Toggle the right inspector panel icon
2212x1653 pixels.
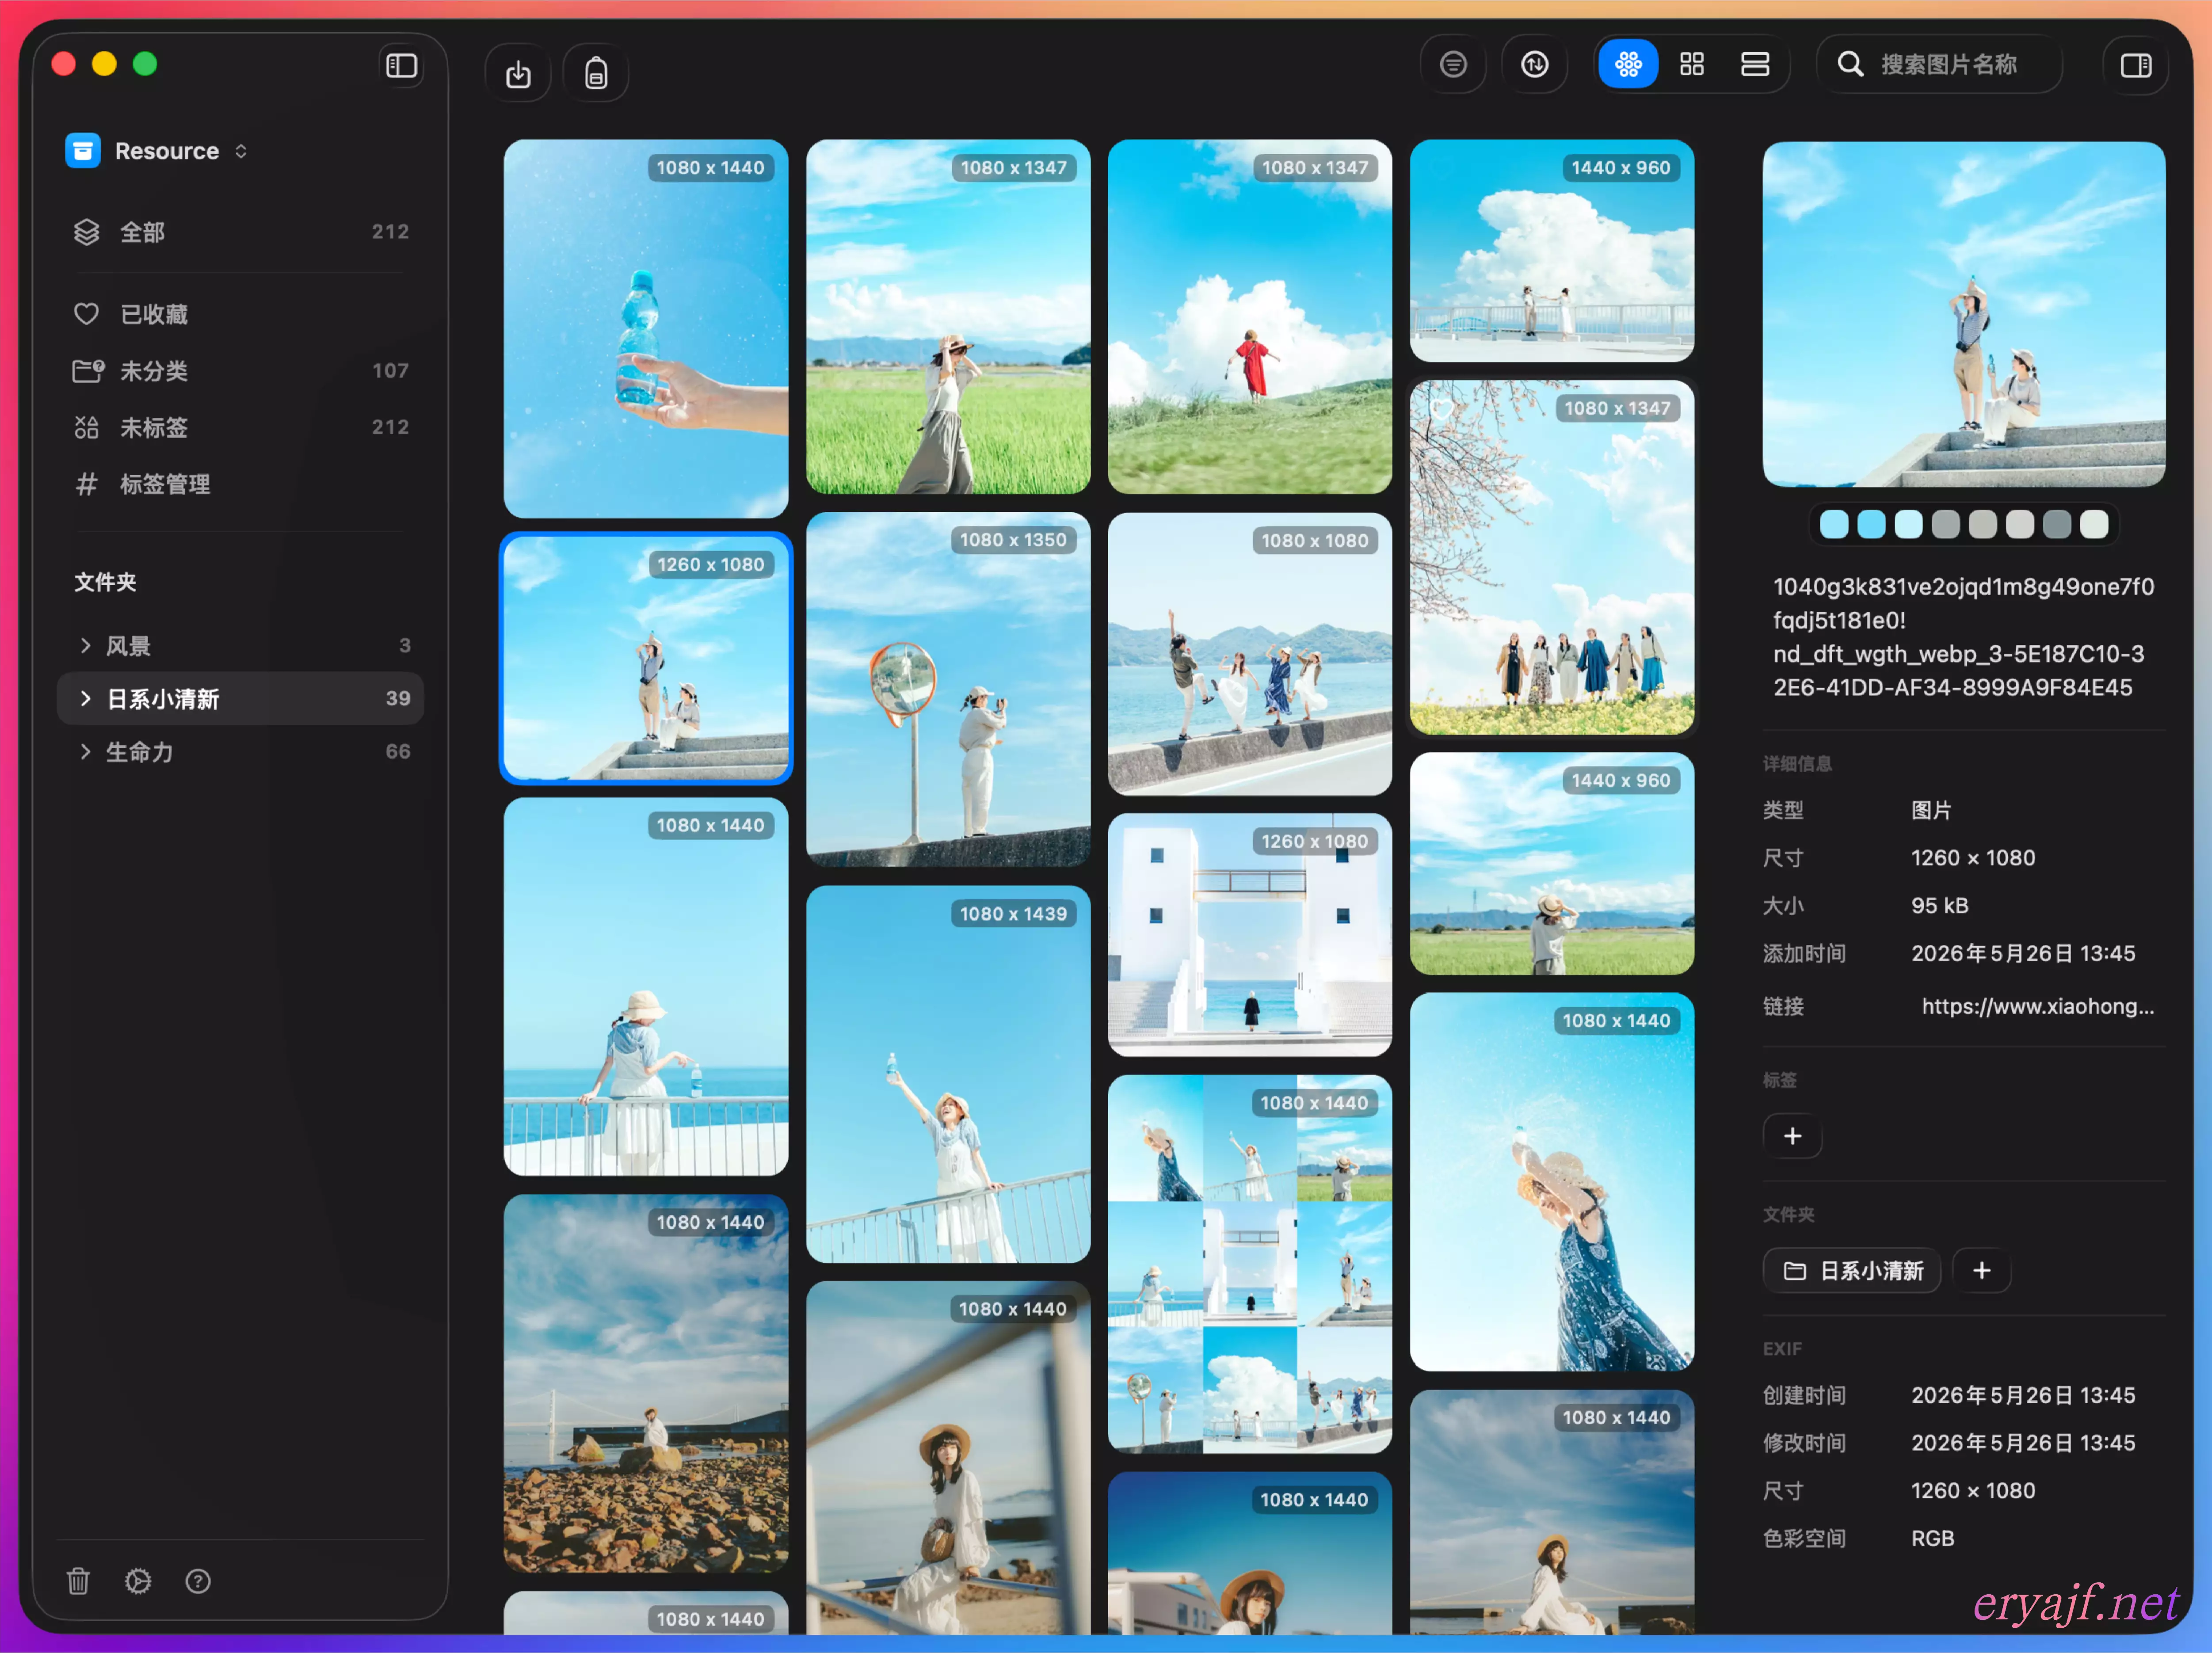tap(2136, 66)
